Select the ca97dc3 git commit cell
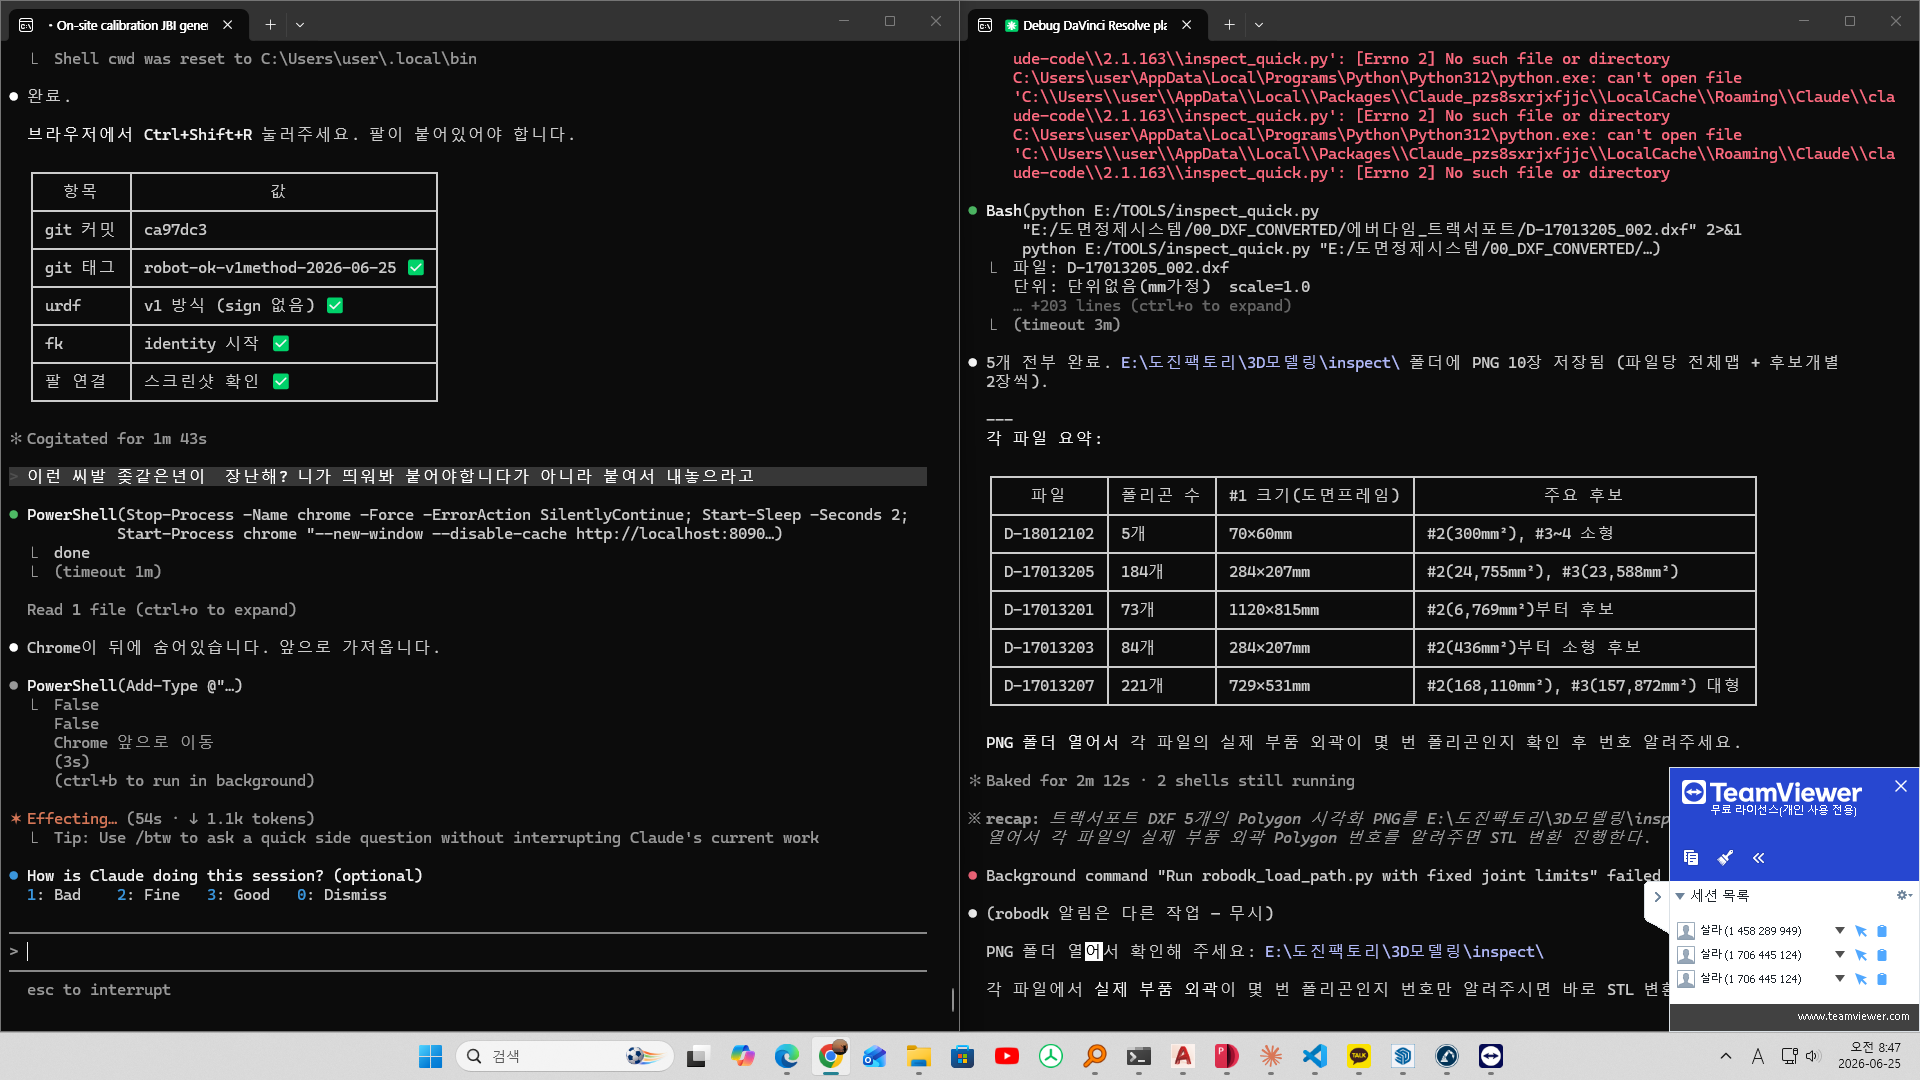Viewport: 1920px width, 1080px height. pyautogui.click(x=283, y=230)
